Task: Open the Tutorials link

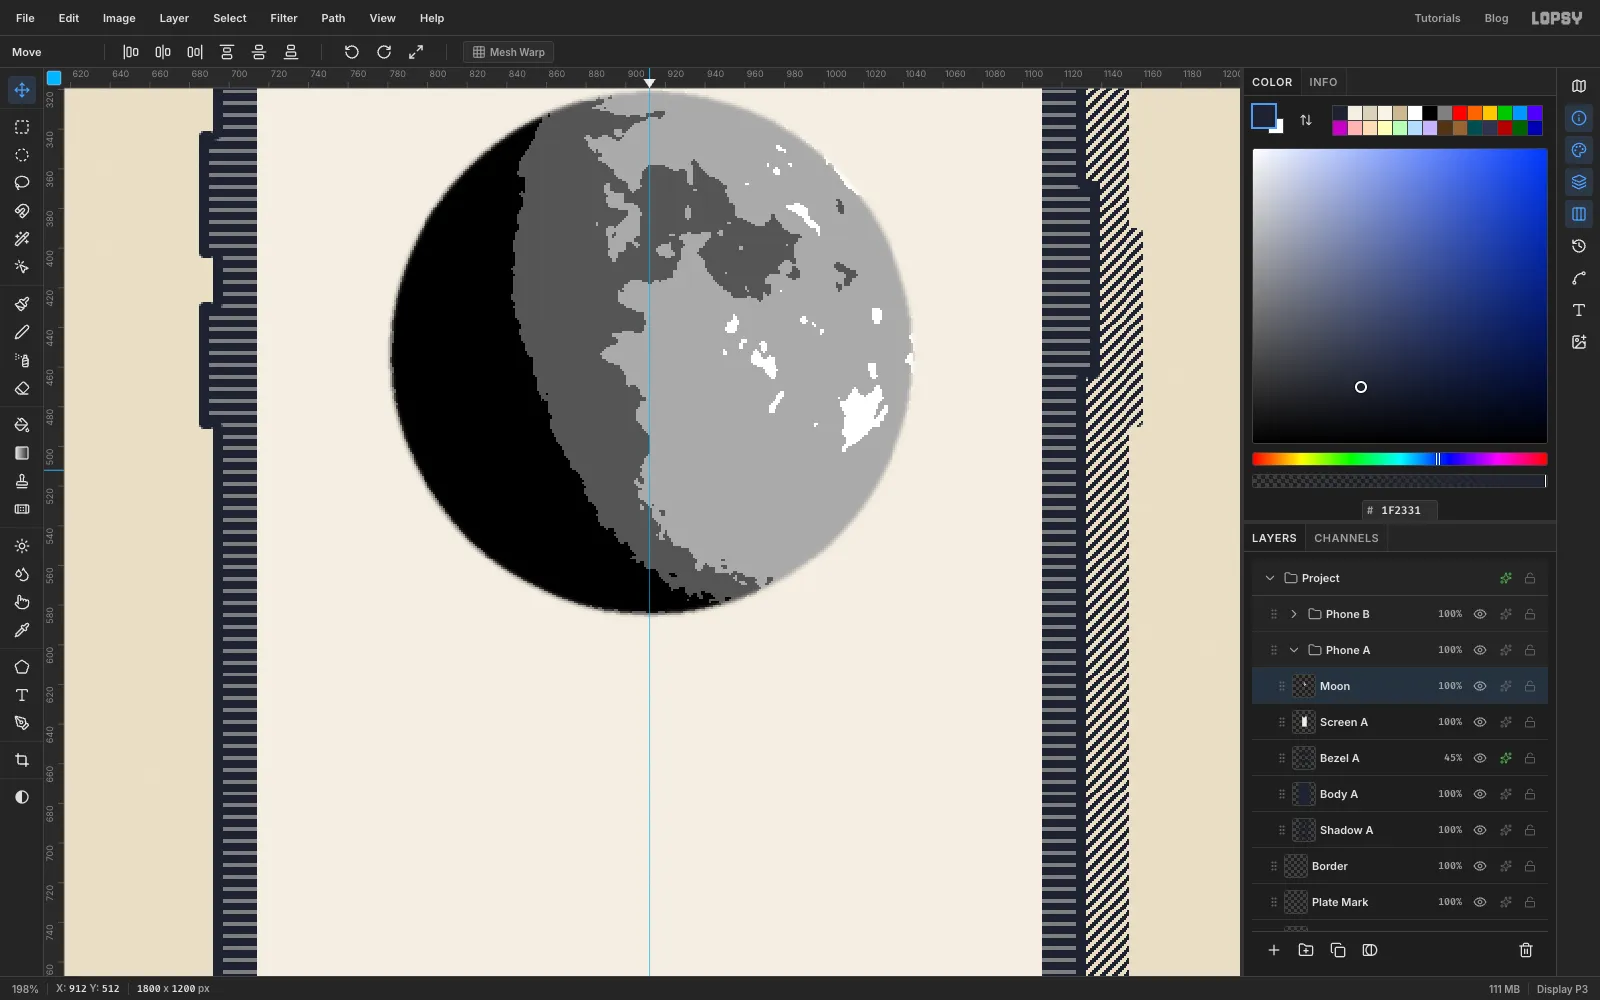Action: tap(1437, 18)
